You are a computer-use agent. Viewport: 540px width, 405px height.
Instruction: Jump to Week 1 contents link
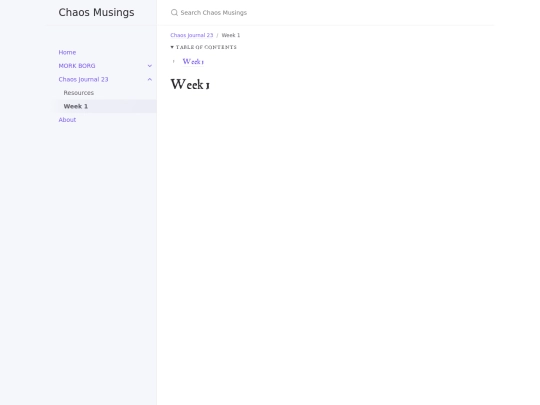193,62
